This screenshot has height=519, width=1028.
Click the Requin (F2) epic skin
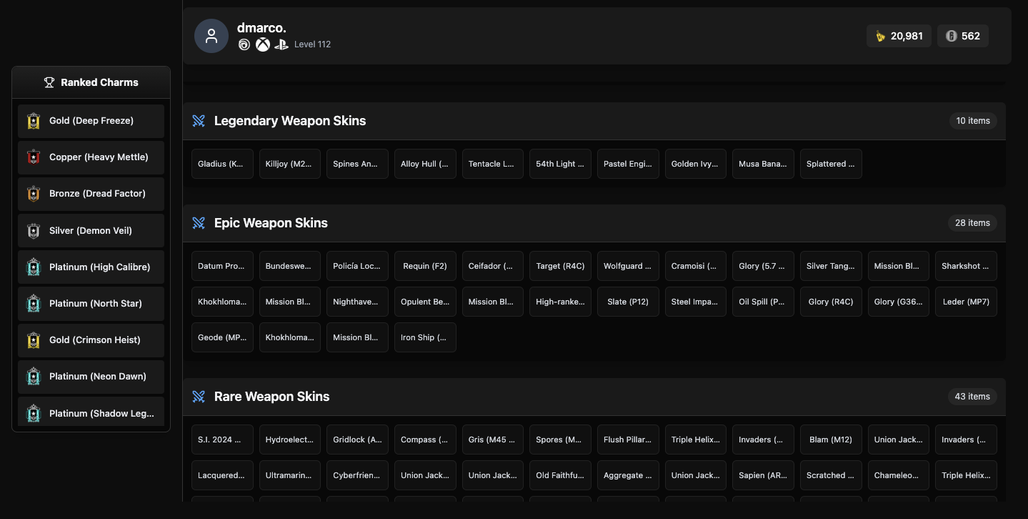click(425, 266)
